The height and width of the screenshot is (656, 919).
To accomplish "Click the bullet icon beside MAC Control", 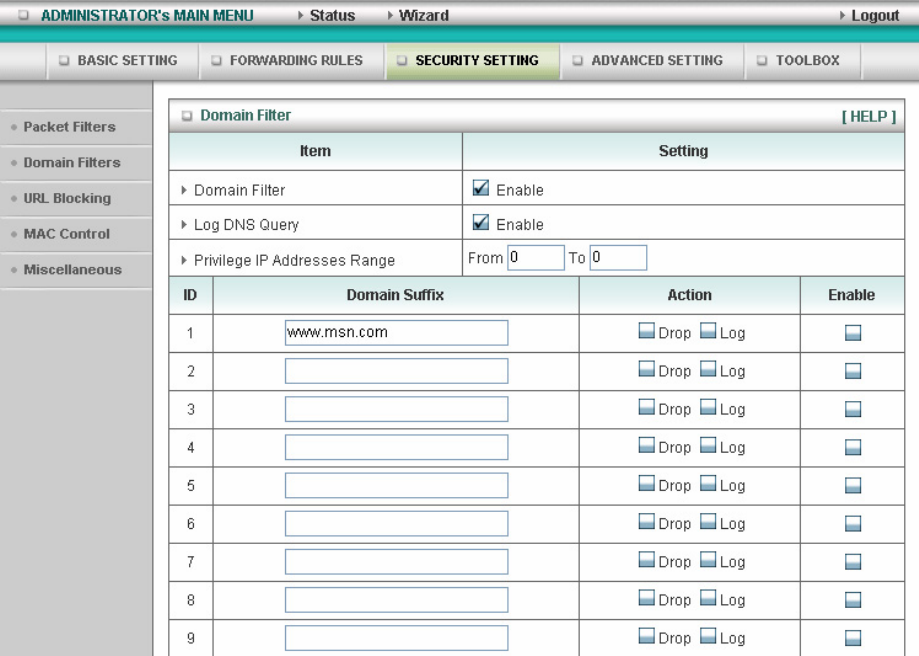I will point(13,234).
